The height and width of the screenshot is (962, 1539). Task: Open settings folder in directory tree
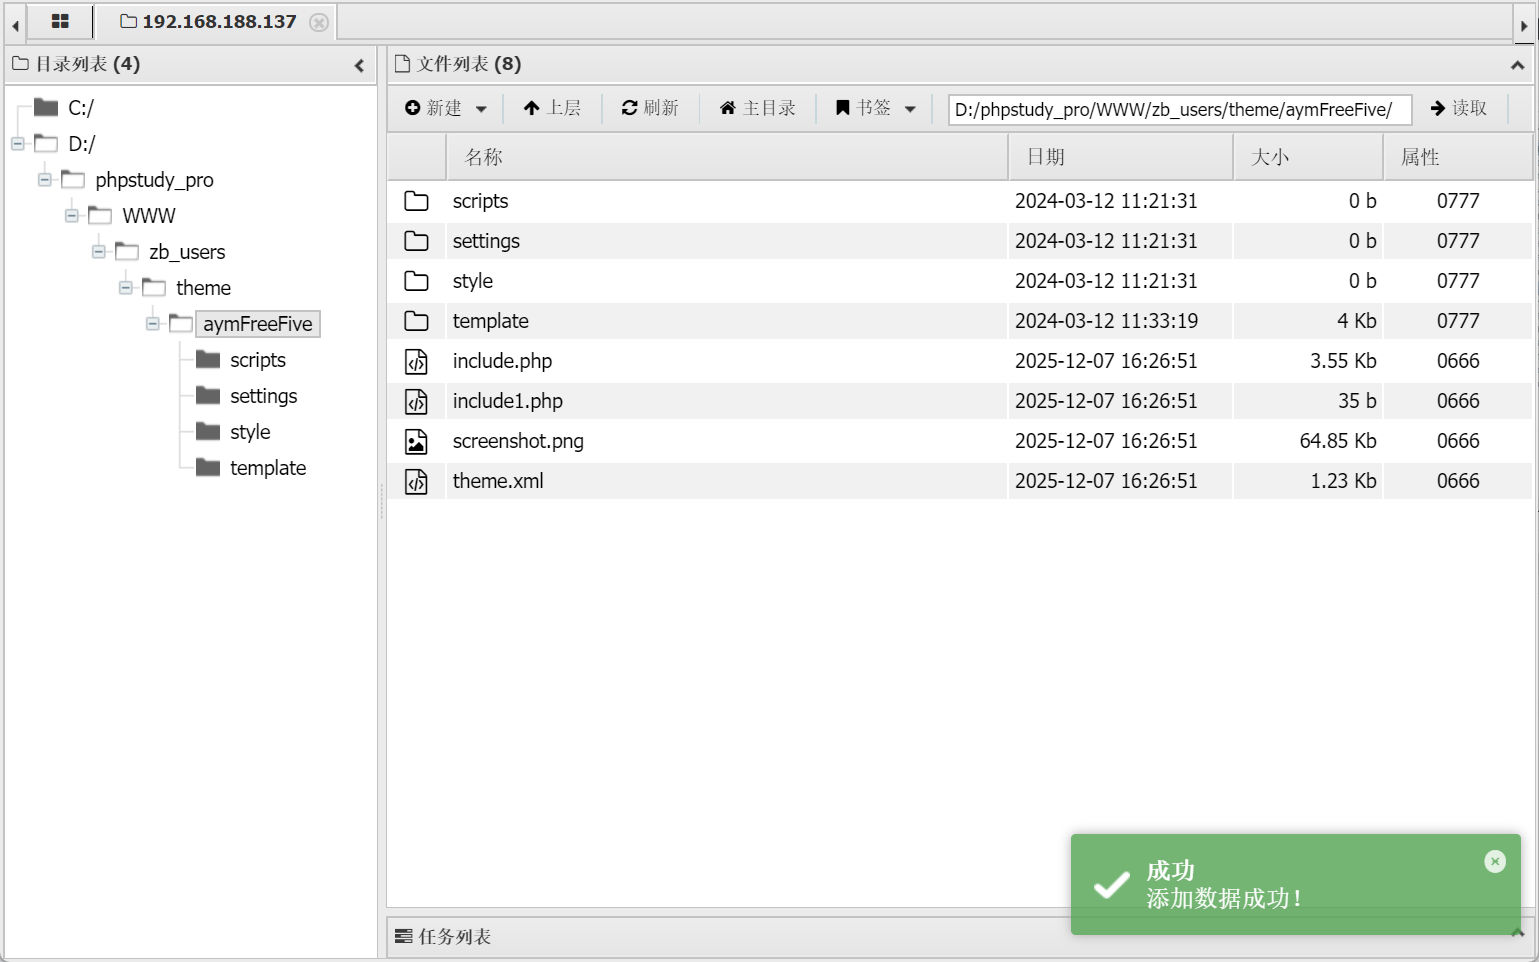click(264, 396)
